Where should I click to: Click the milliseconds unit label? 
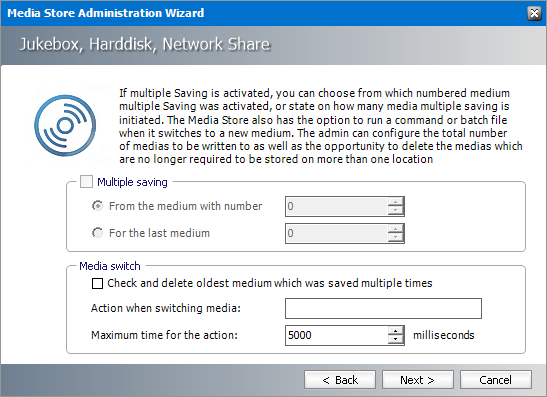(x=443, y=335)
